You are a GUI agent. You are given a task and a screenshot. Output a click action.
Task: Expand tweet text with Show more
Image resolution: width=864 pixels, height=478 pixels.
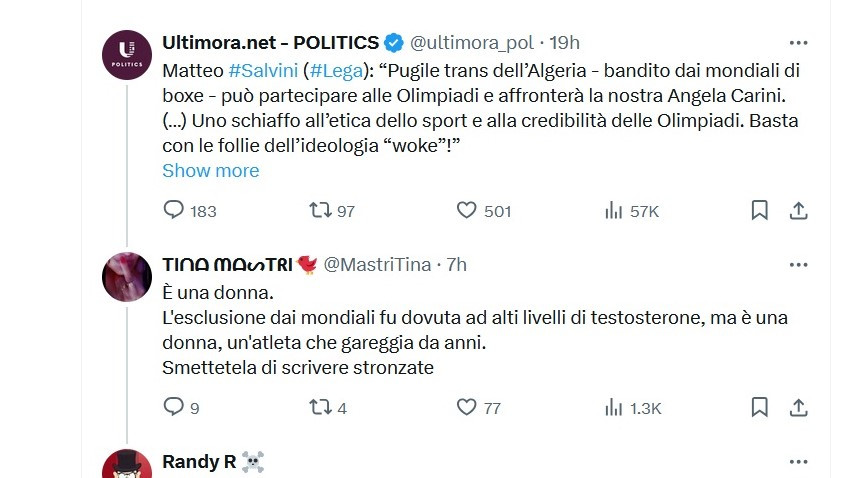point(210,170)
